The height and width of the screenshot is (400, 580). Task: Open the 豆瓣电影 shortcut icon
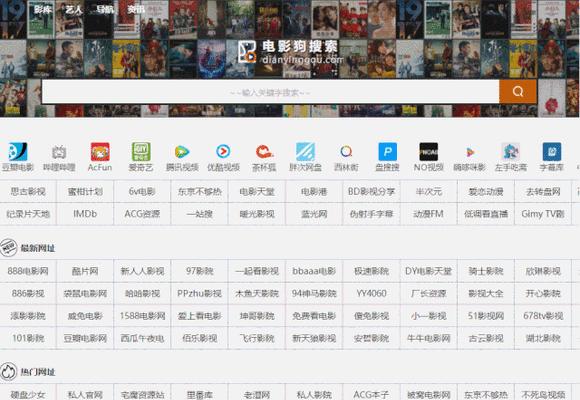click(x=17, y=152)
